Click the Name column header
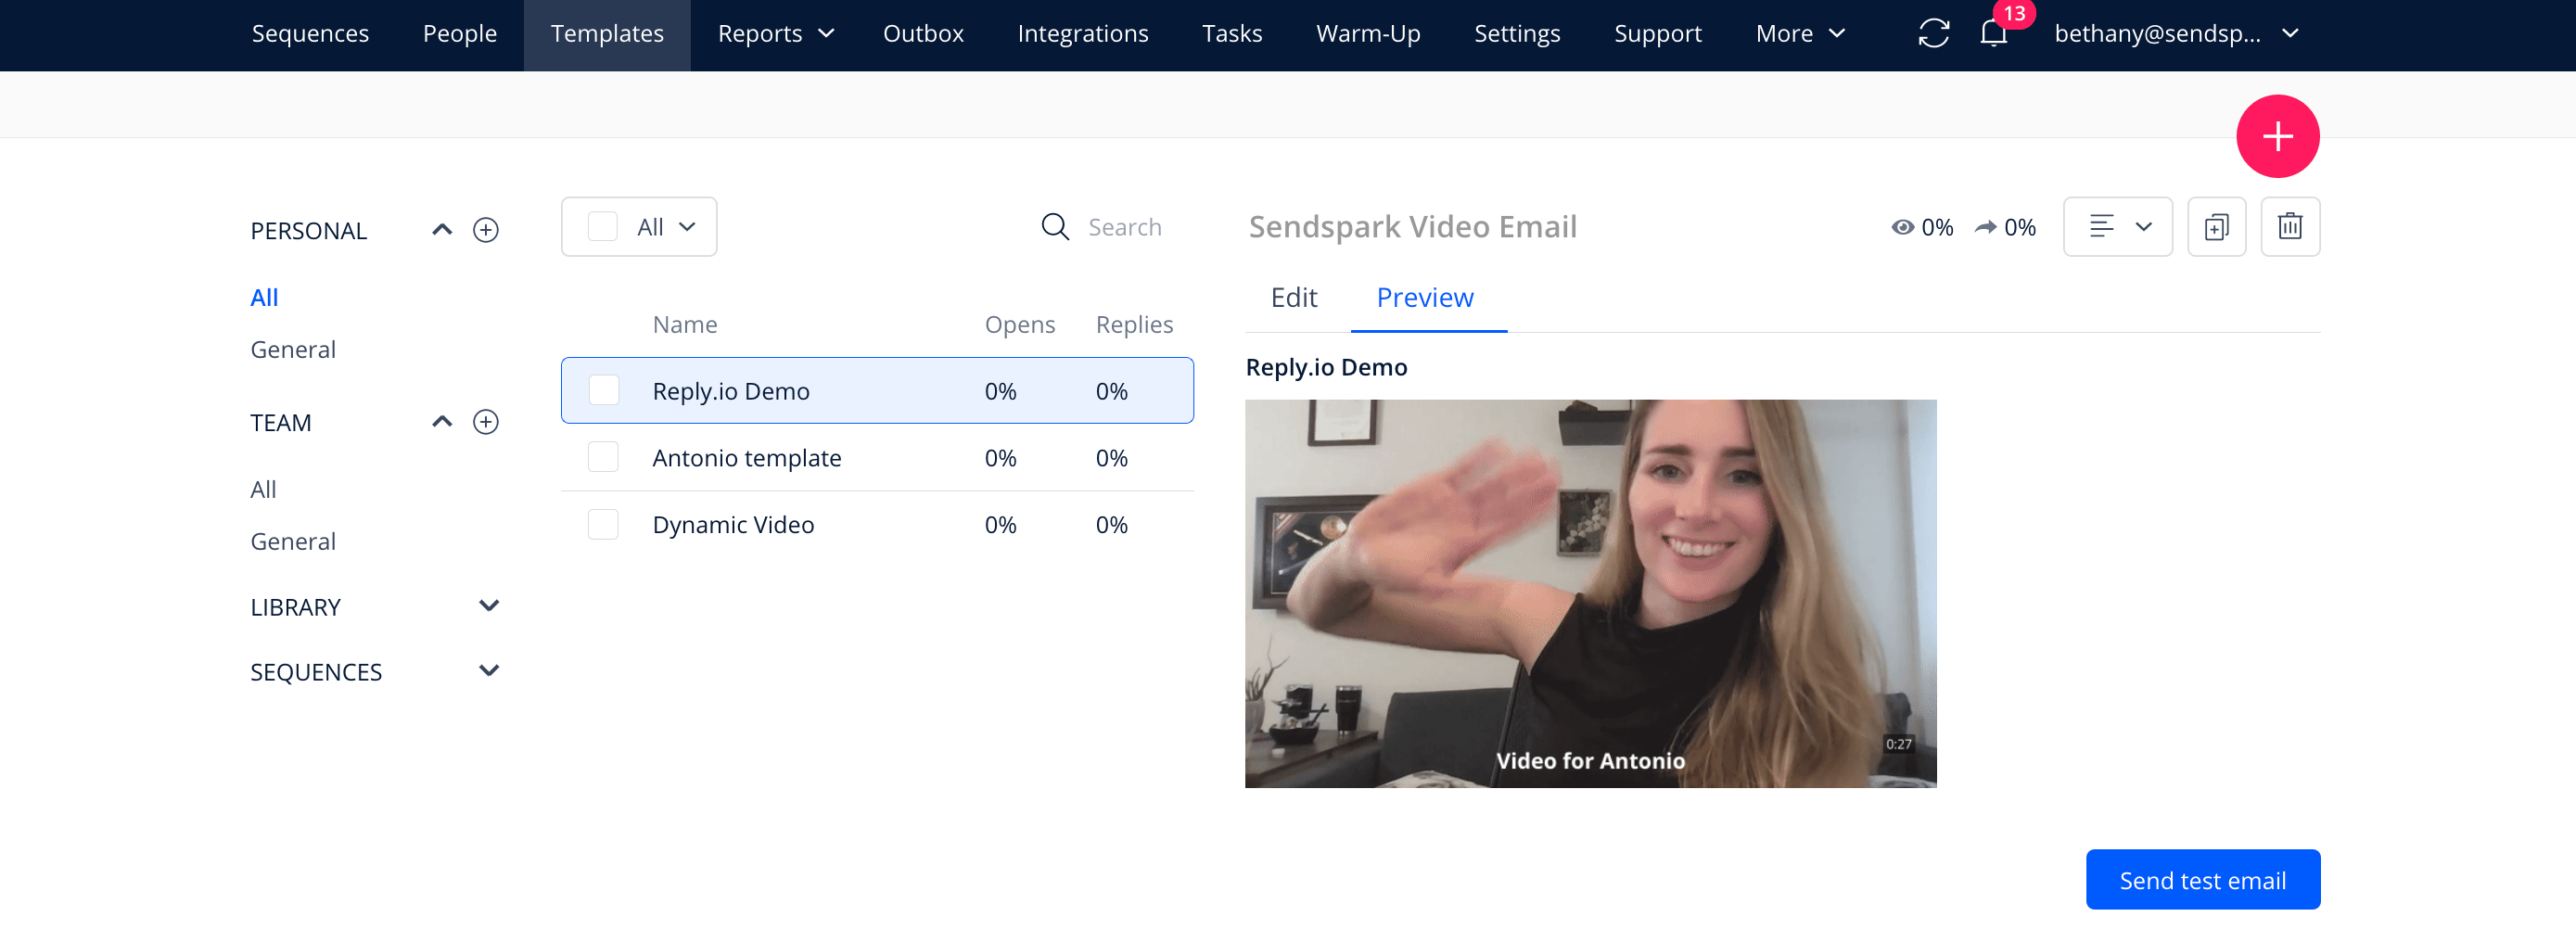Image resolution: width=2576 pixels, height=942 pixels. click(684, 324)
